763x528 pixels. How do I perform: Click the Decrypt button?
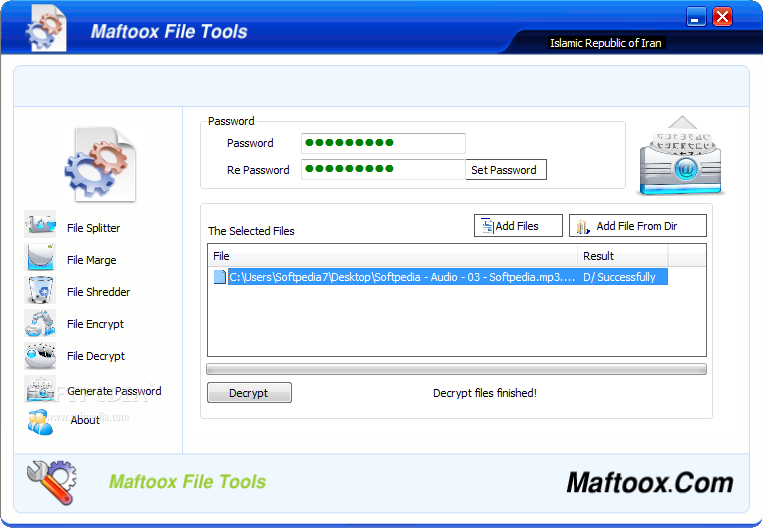pyautogui.click(x=249, y=393)
